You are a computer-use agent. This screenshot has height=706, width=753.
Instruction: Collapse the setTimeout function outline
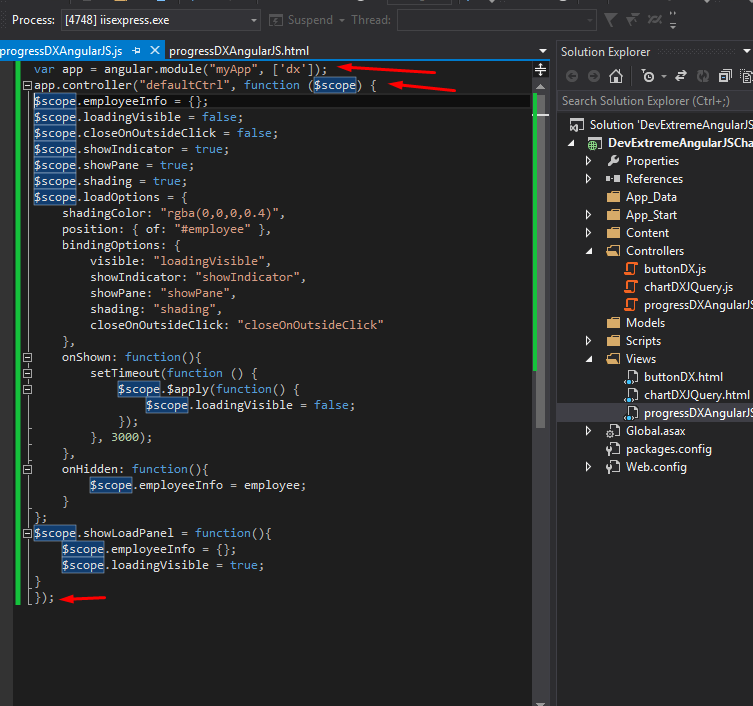(x=27, y=373)
